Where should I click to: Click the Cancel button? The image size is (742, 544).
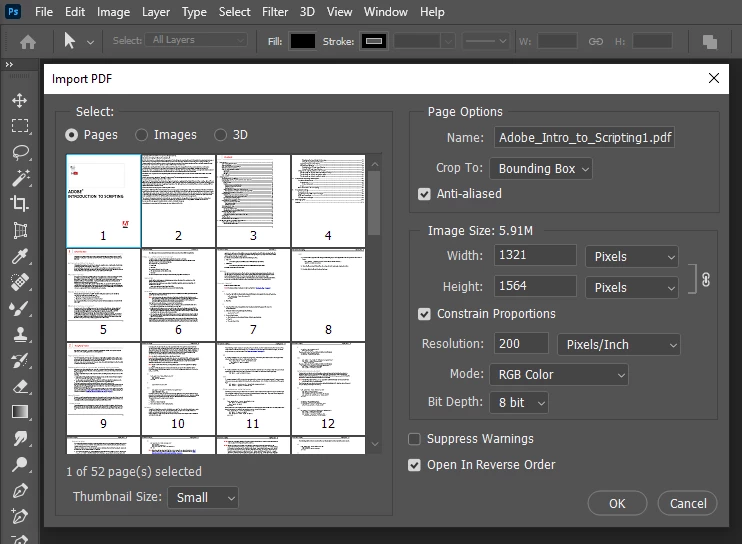click(688, 504)
